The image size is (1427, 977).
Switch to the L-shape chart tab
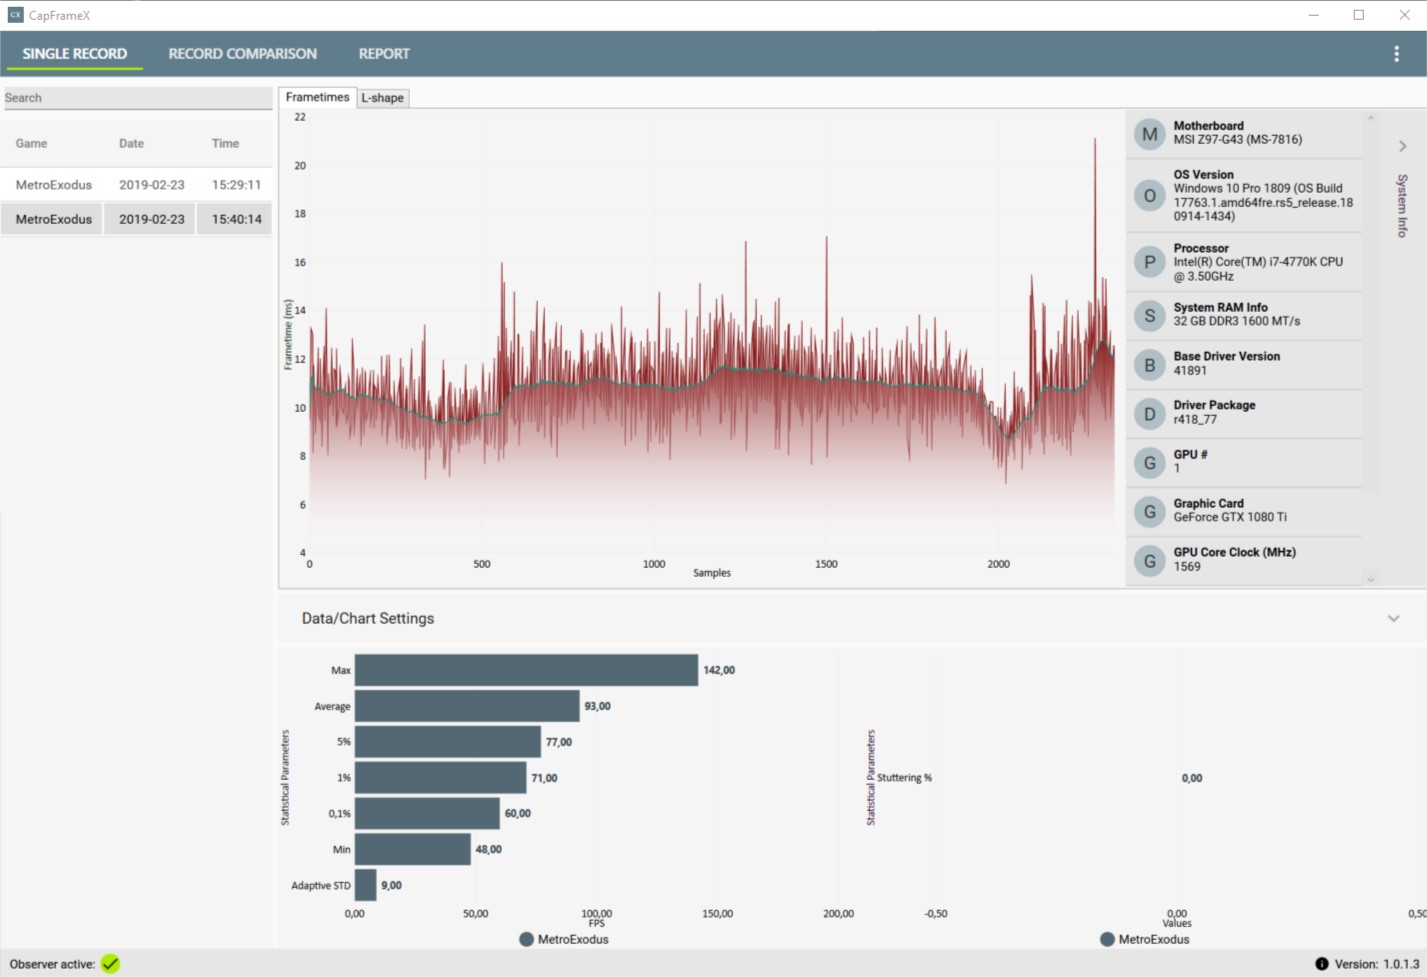point(383,98)
